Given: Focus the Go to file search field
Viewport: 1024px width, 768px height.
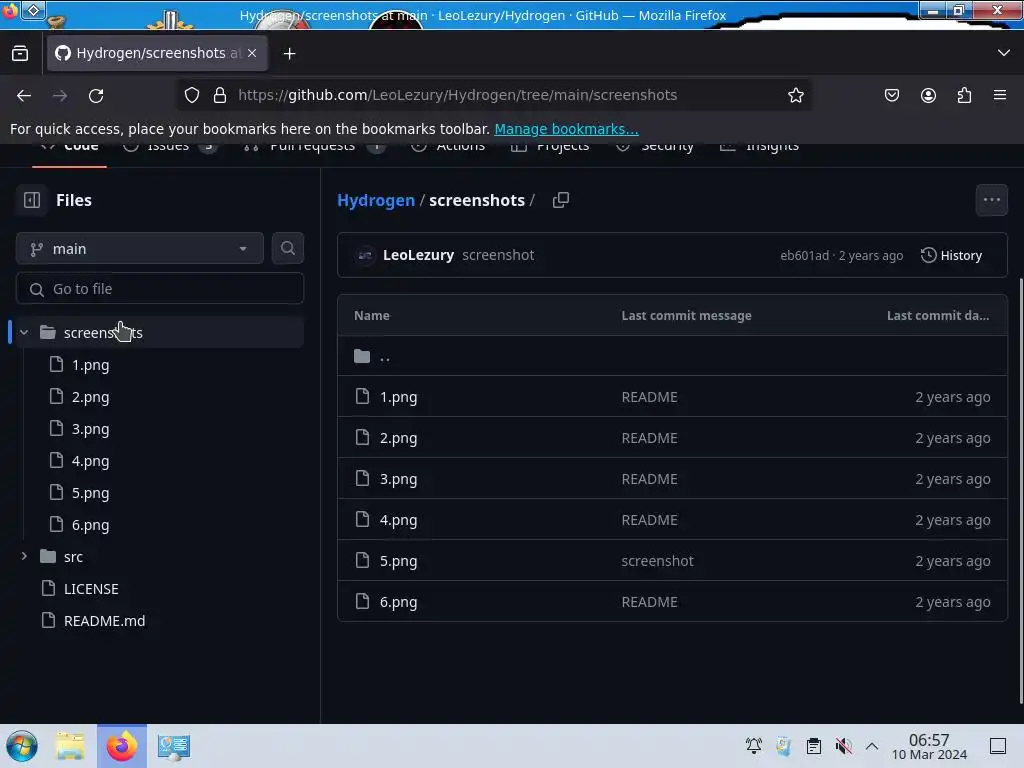Looking at the screenshot, I should point(159,289).
